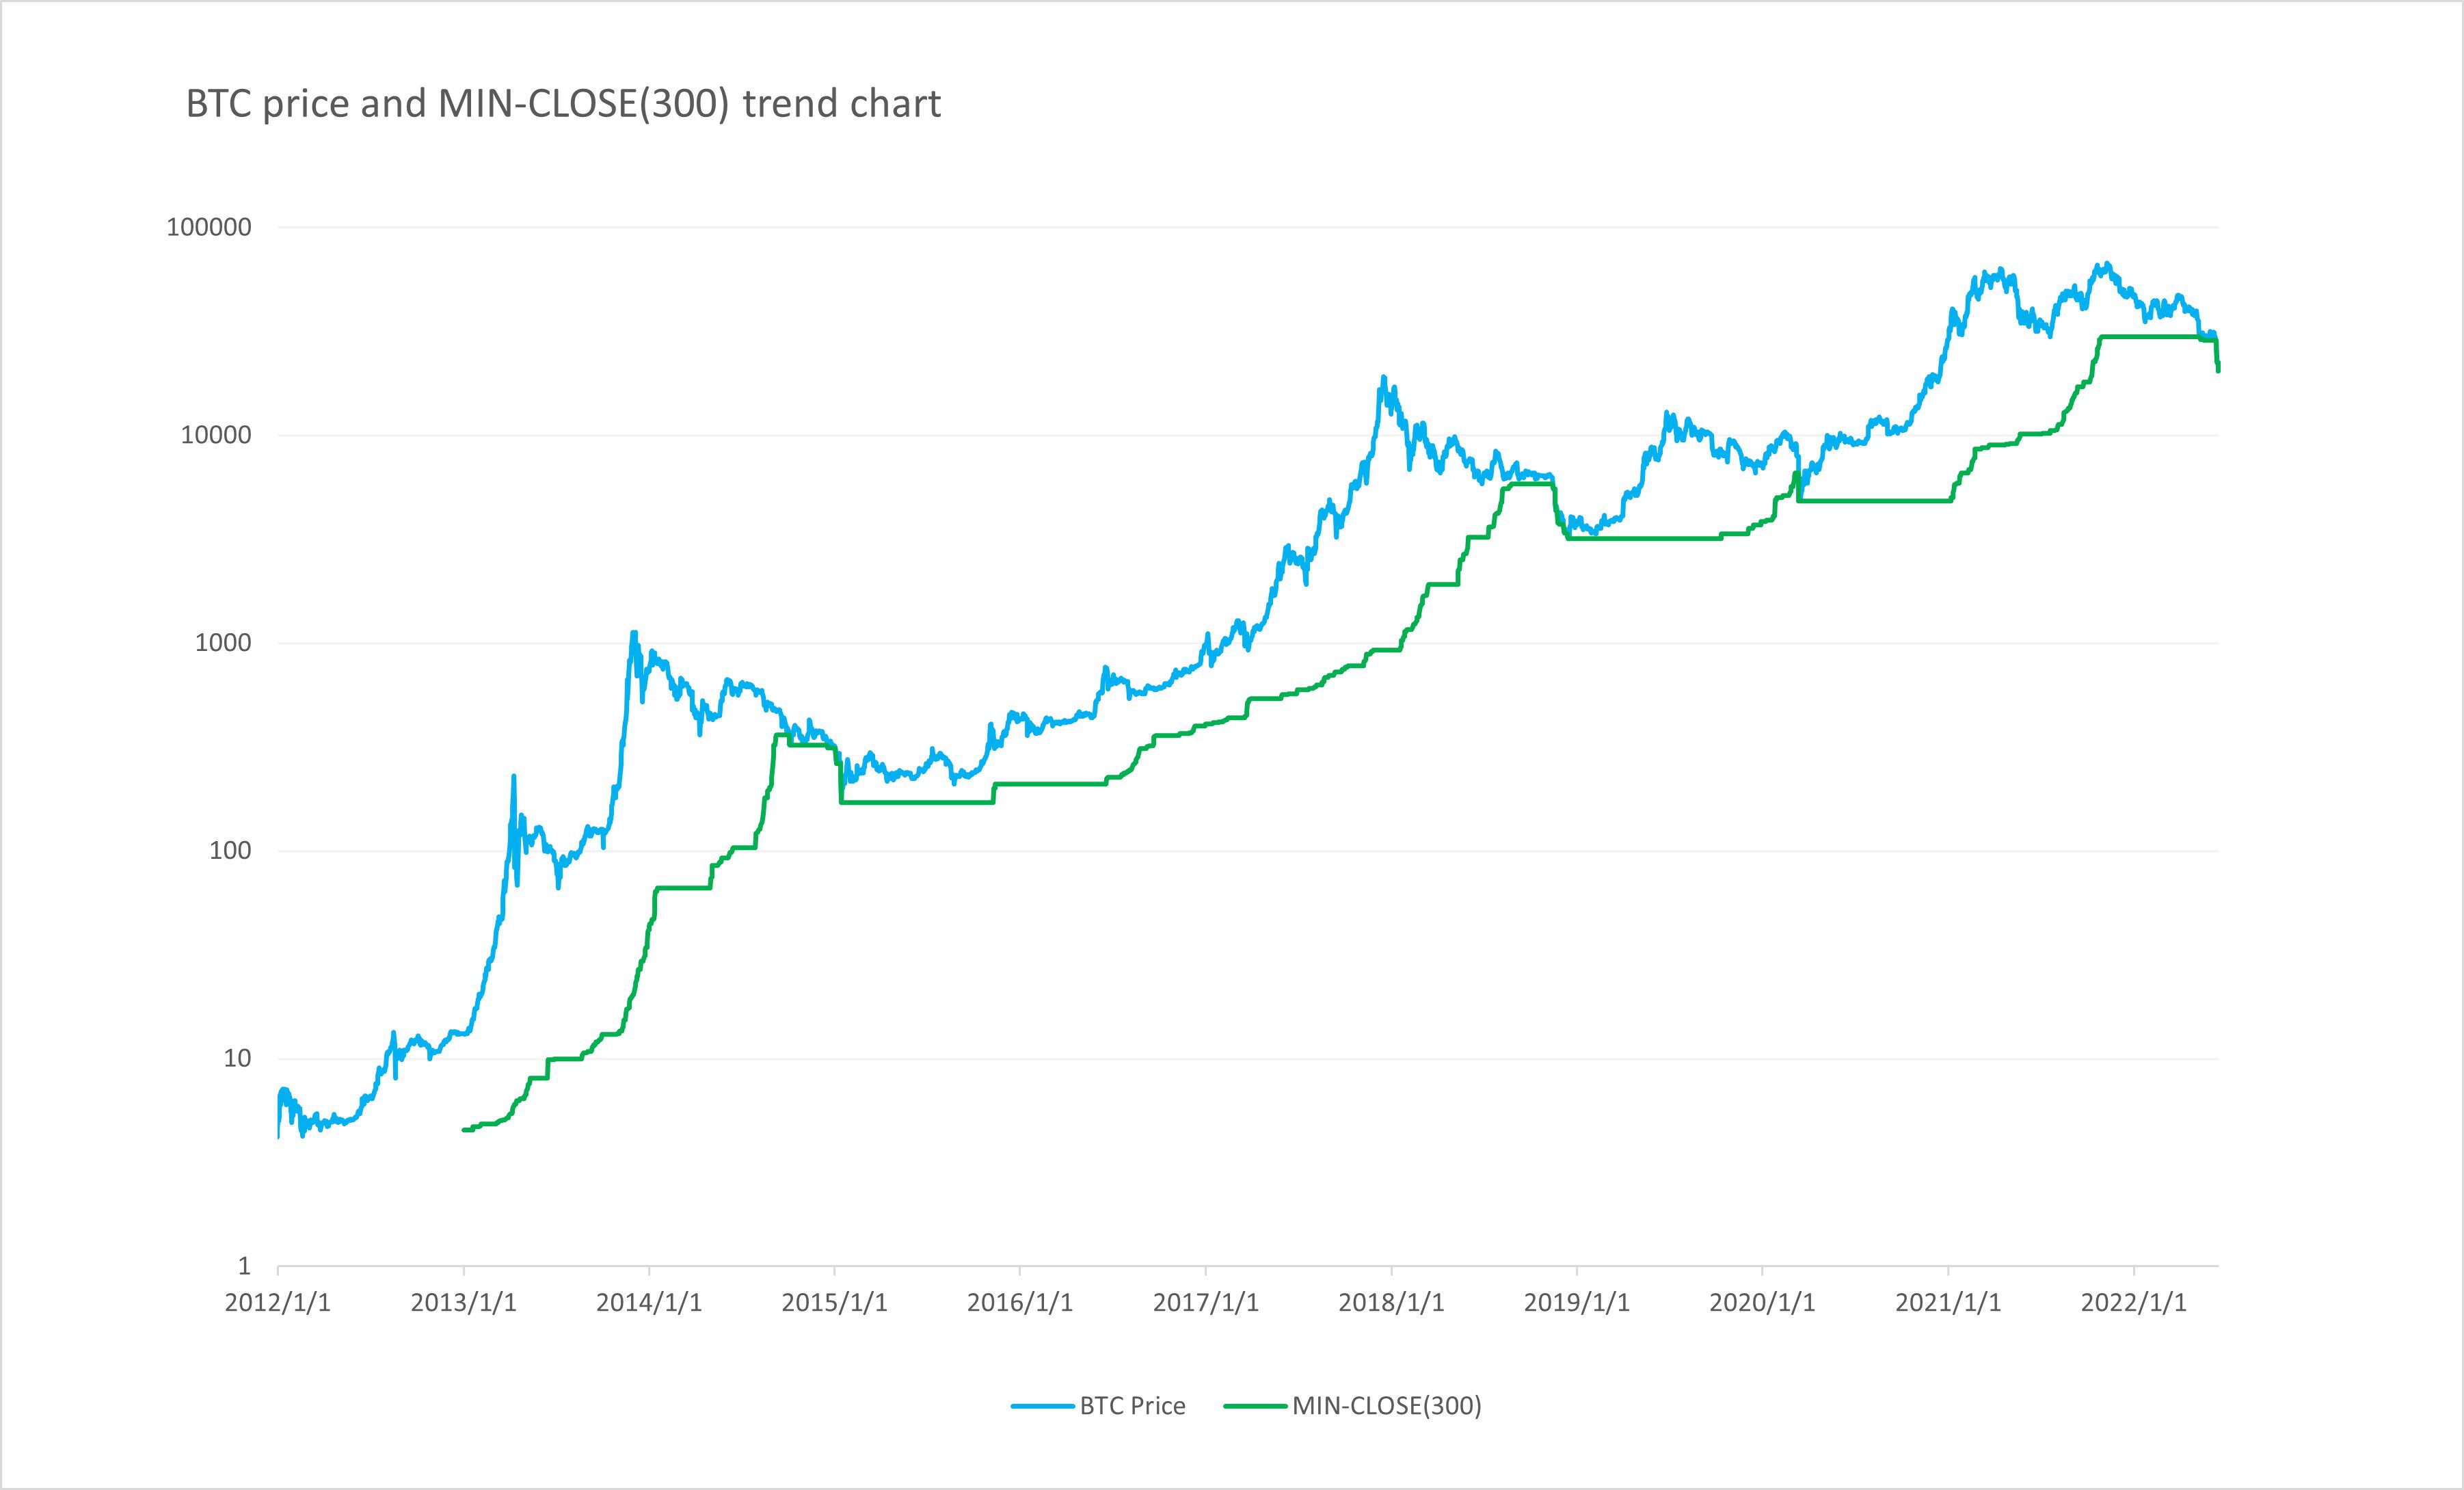
Task: Pick the 100 y-axis label
Action: (x=230, y=851)
